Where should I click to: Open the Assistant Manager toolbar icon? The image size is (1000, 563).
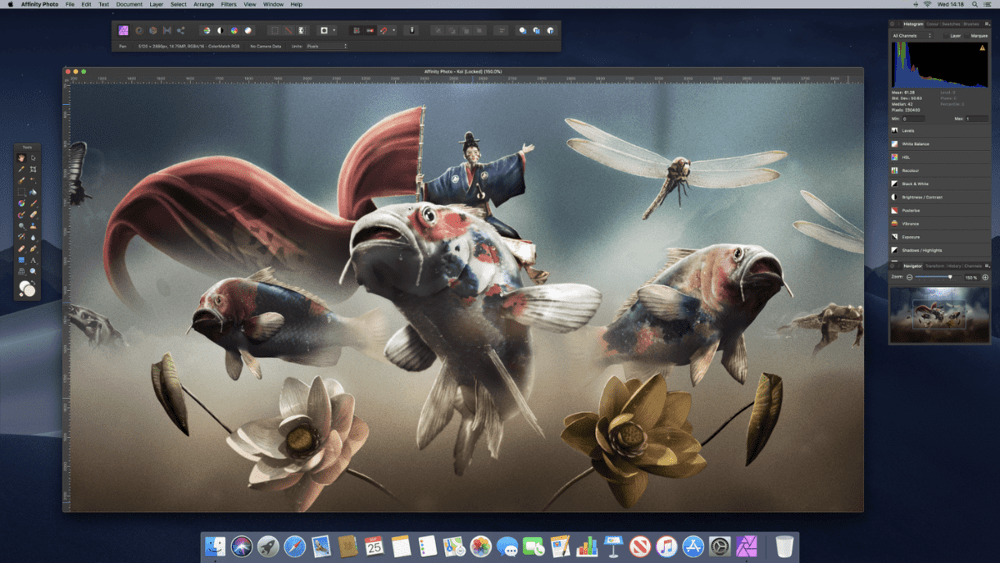(x=411, y=30)
